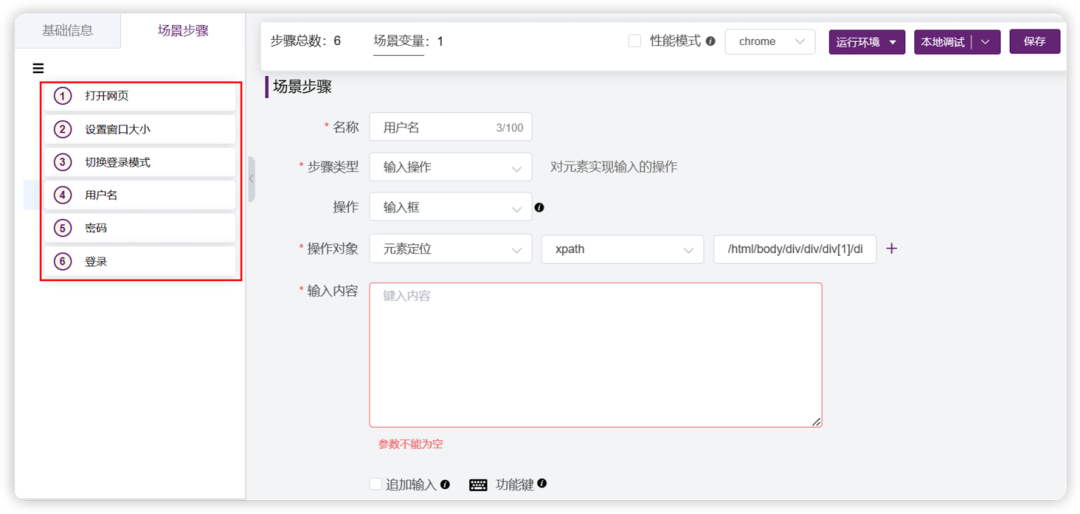The height and width of the screenshot is (514, 1080).
Task: Open the hamburger menu above the steps
Action: [x=38, y=68]
